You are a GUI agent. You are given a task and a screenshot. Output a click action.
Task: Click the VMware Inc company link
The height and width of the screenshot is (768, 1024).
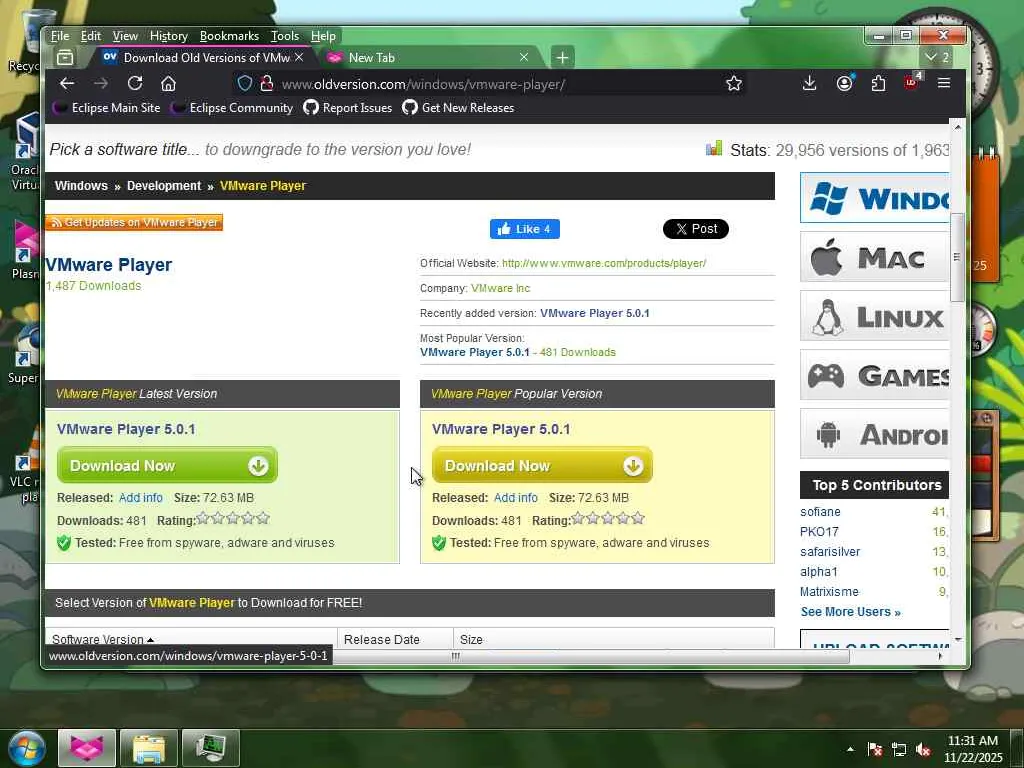click(x=500, y=288)
